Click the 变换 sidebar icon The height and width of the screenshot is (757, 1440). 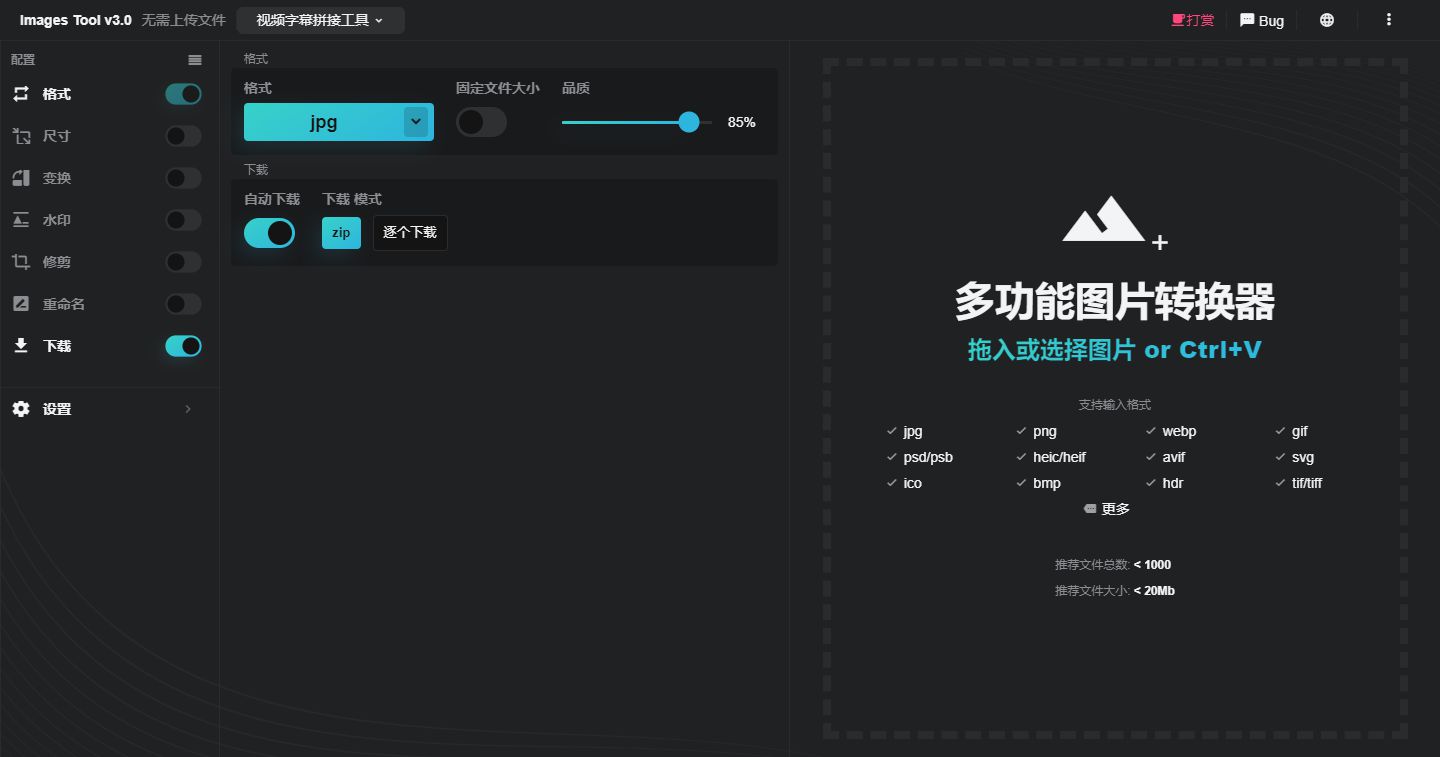(x=20, y=177)
